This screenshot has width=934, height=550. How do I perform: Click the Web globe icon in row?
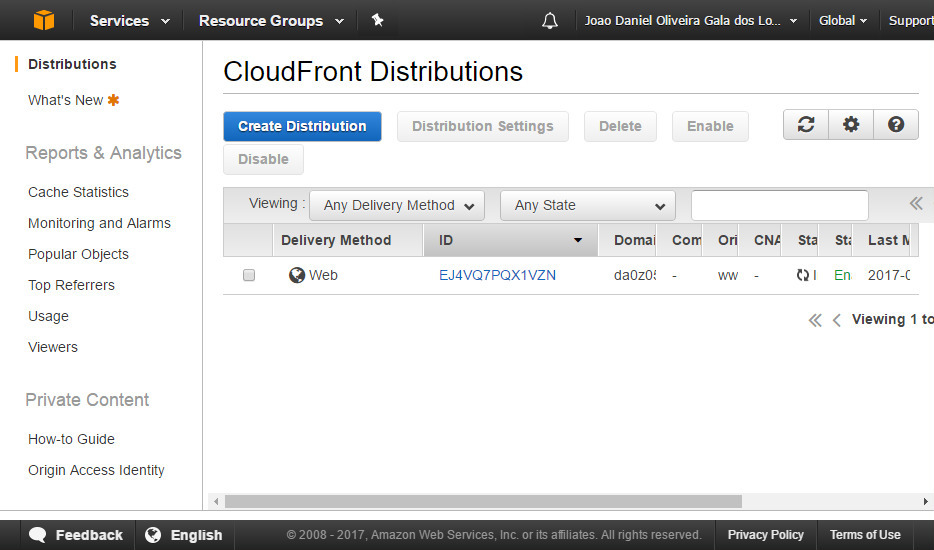click(x=297, y=275)
